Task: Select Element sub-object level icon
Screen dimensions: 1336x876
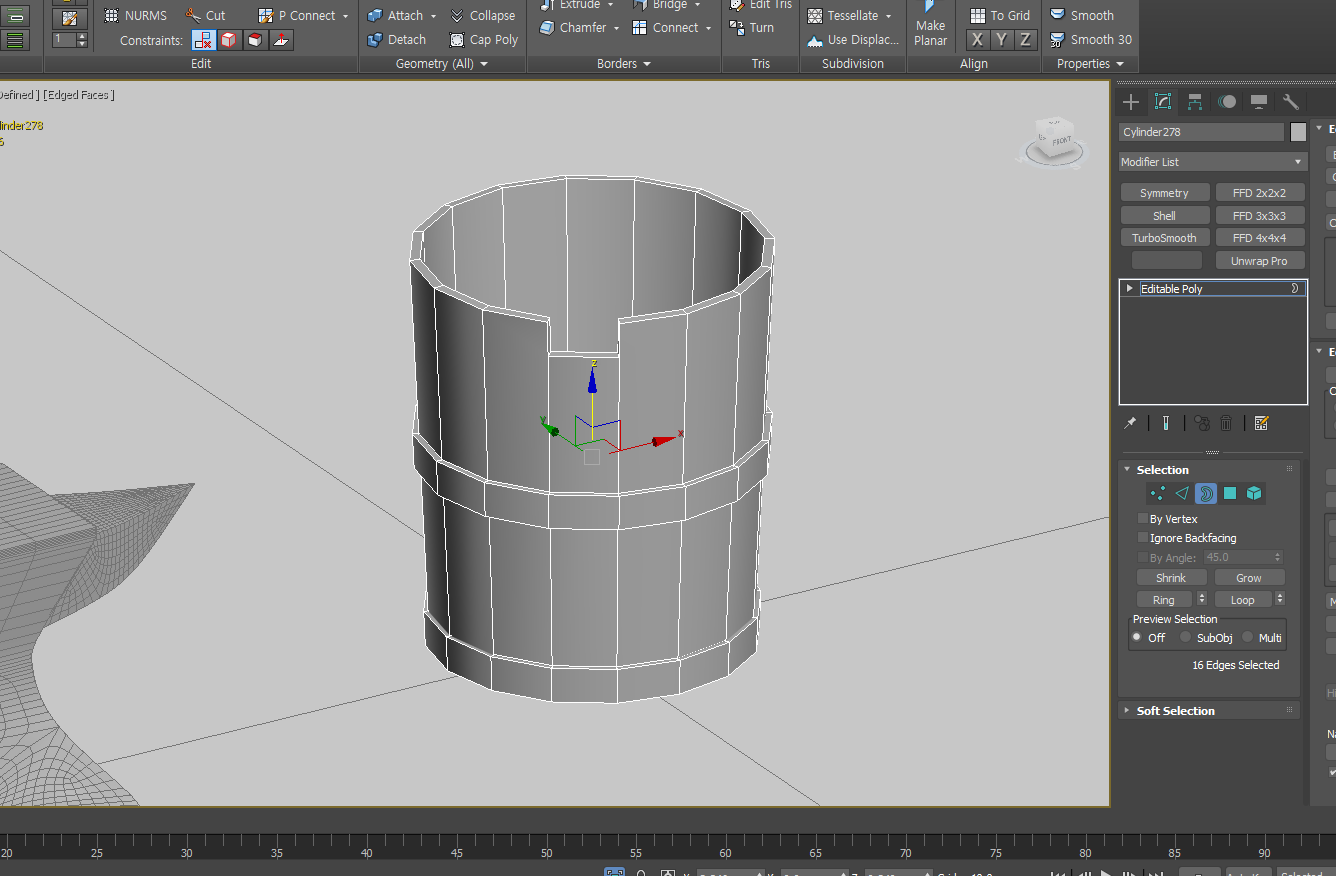Action: click(x=1254, y=493)
